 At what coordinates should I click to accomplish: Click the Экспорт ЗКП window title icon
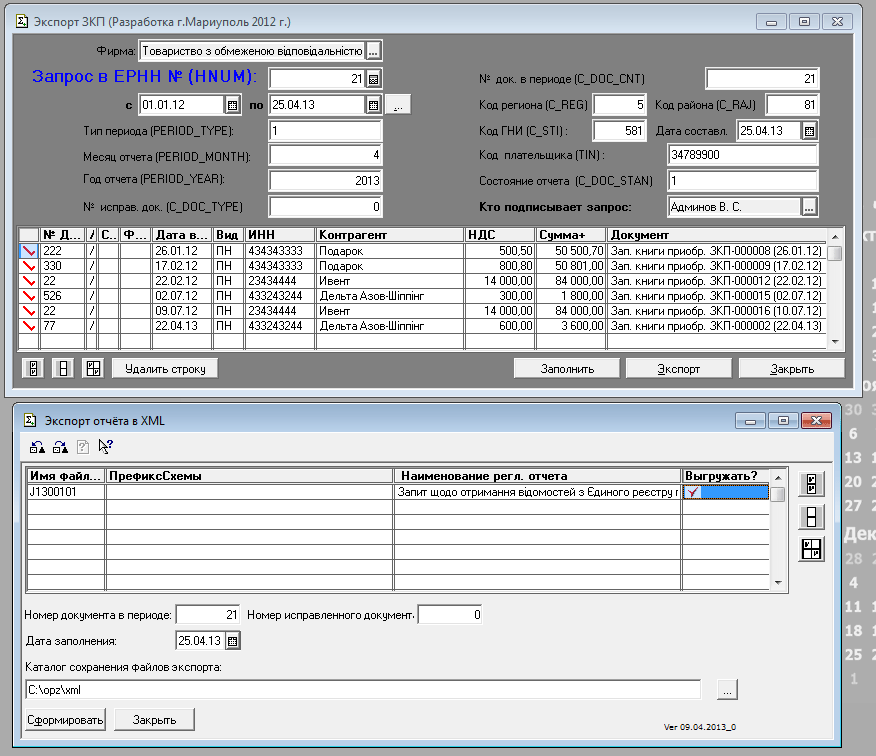22,22
